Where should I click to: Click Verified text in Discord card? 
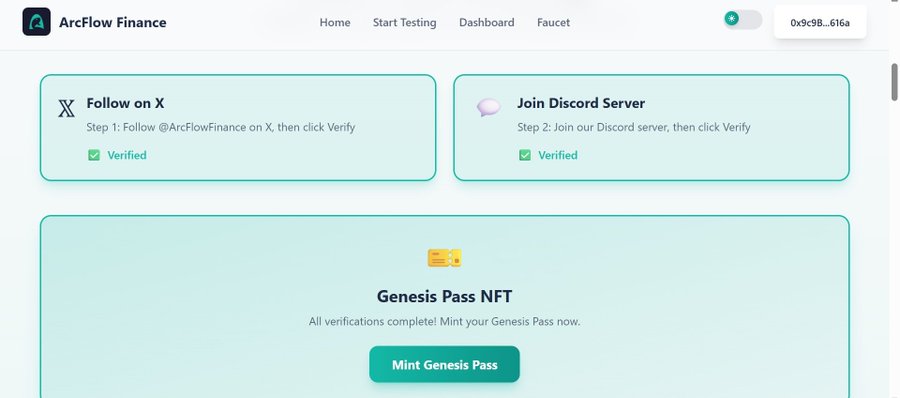[558, 155]
